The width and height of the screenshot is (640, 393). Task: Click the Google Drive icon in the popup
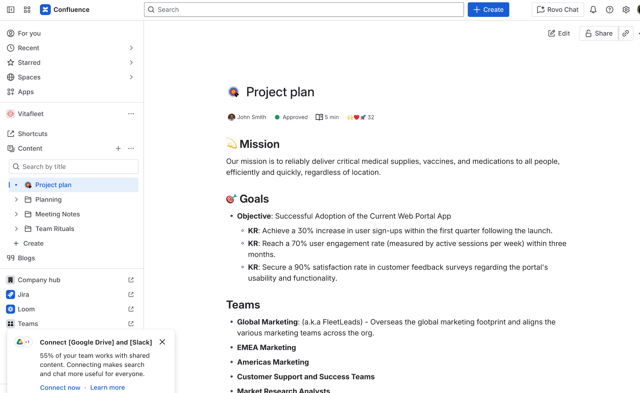pyautogui.click(x=20, y=342)
